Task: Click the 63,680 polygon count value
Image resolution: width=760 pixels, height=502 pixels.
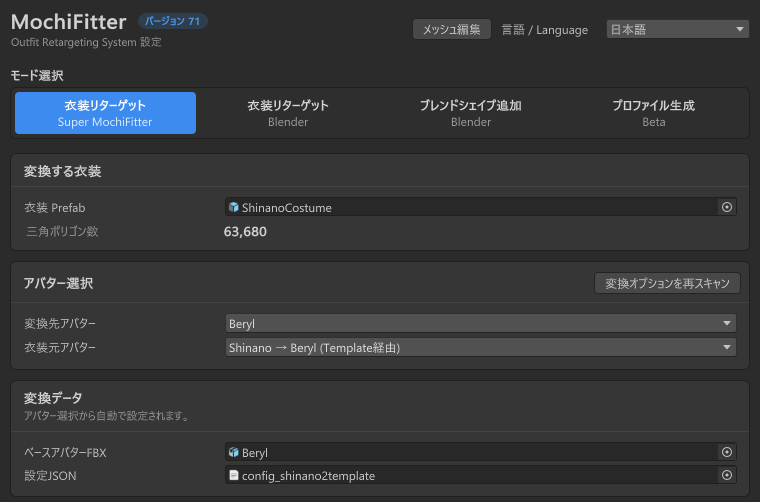Action: (245, 232)
